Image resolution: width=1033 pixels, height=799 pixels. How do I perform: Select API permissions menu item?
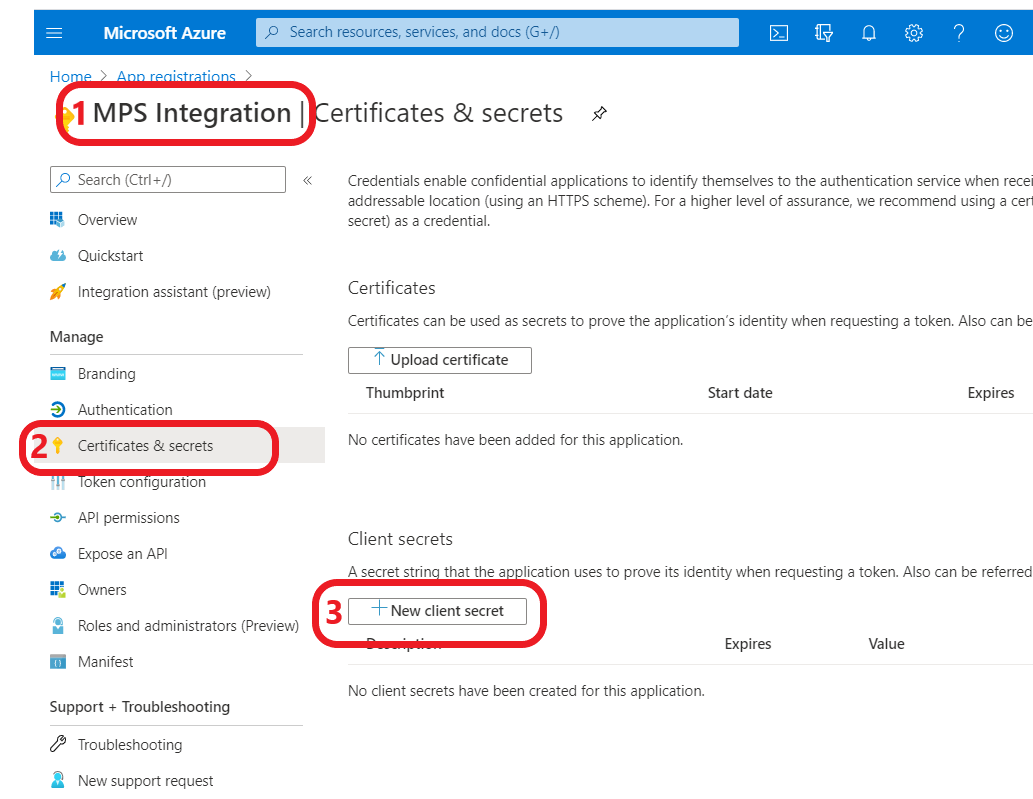(128, 518)
